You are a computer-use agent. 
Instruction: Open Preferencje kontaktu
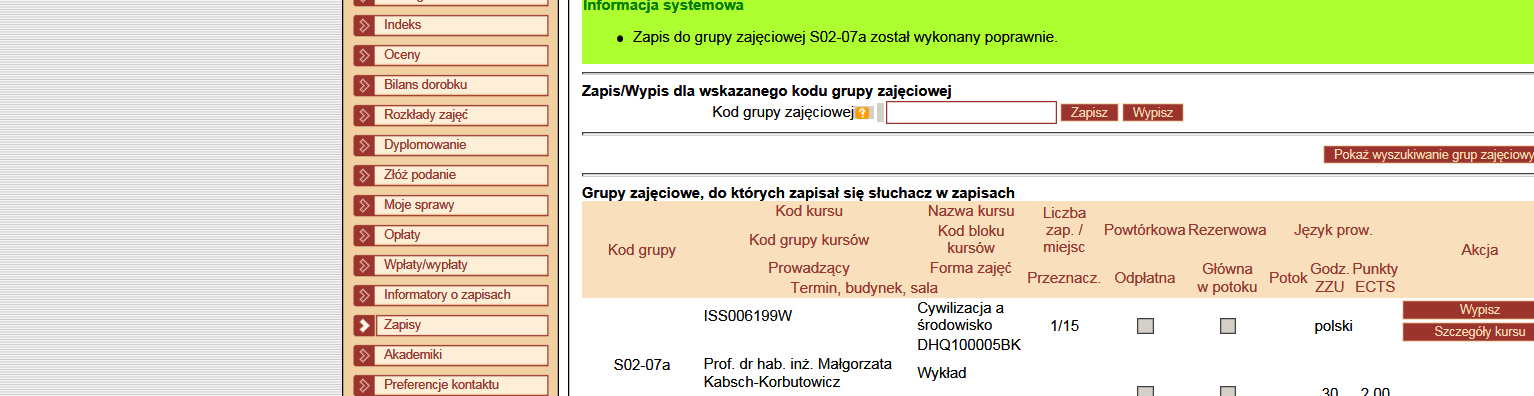[x=461, y=385]
